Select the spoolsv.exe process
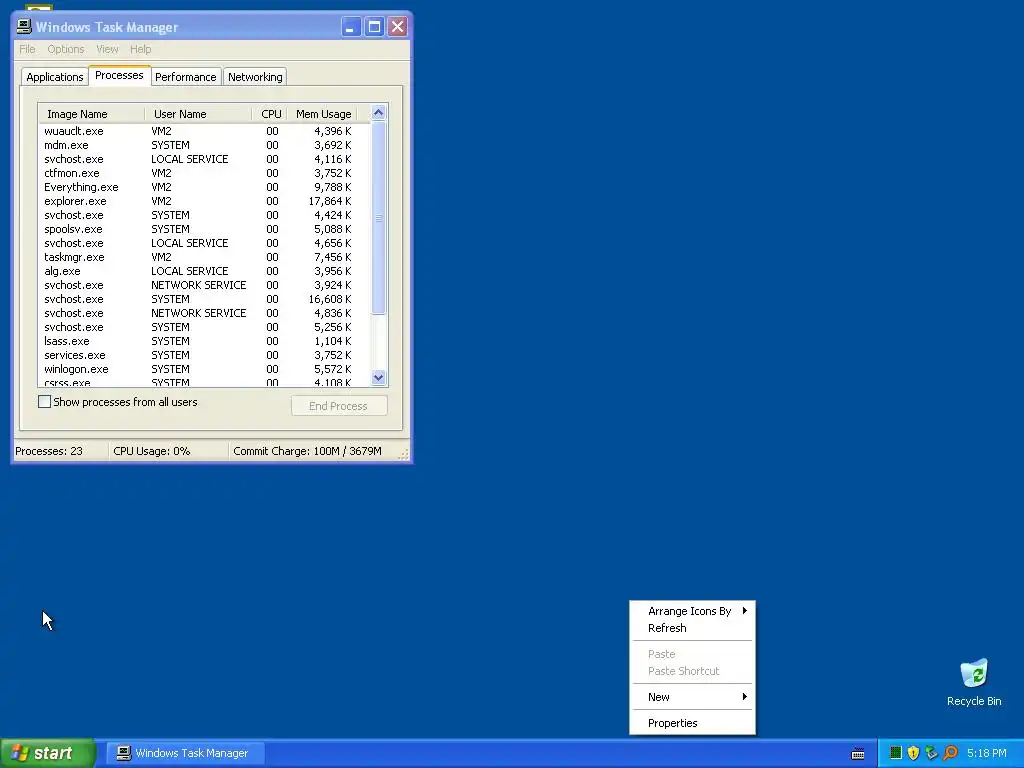Screen dimensions: 1024x768 click(x=204, y=229)
